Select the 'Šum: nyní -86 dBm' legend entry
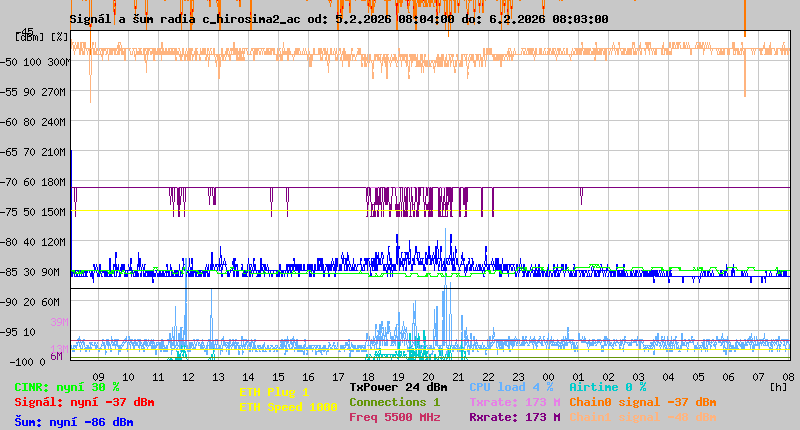 point(74,422)
